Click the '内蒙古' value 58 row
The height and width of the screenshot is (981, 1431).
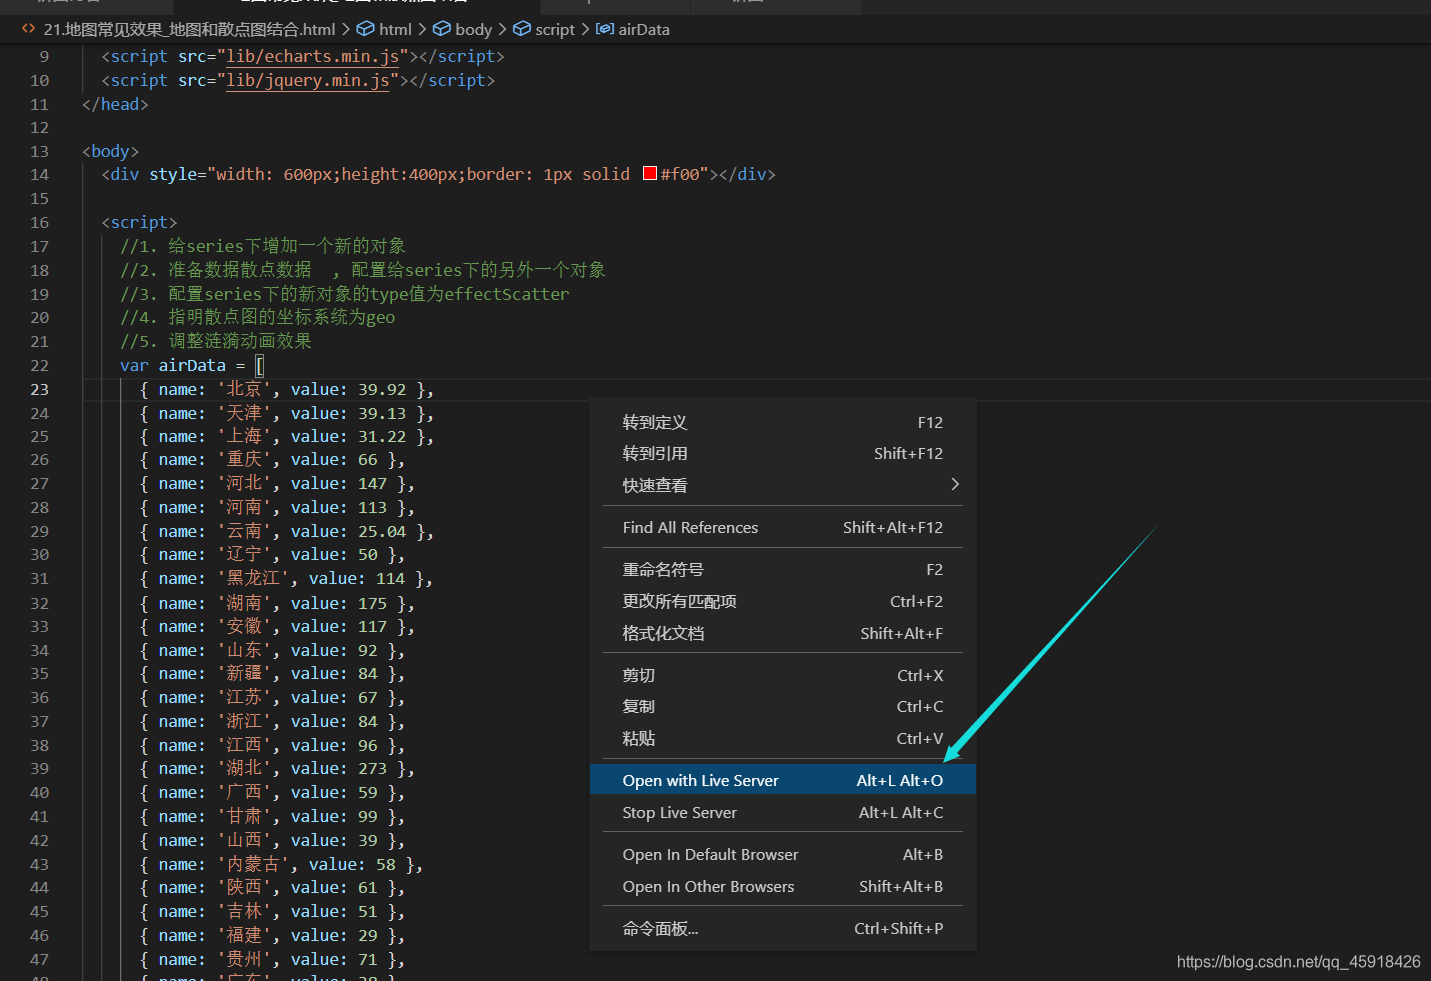[281, 864]
